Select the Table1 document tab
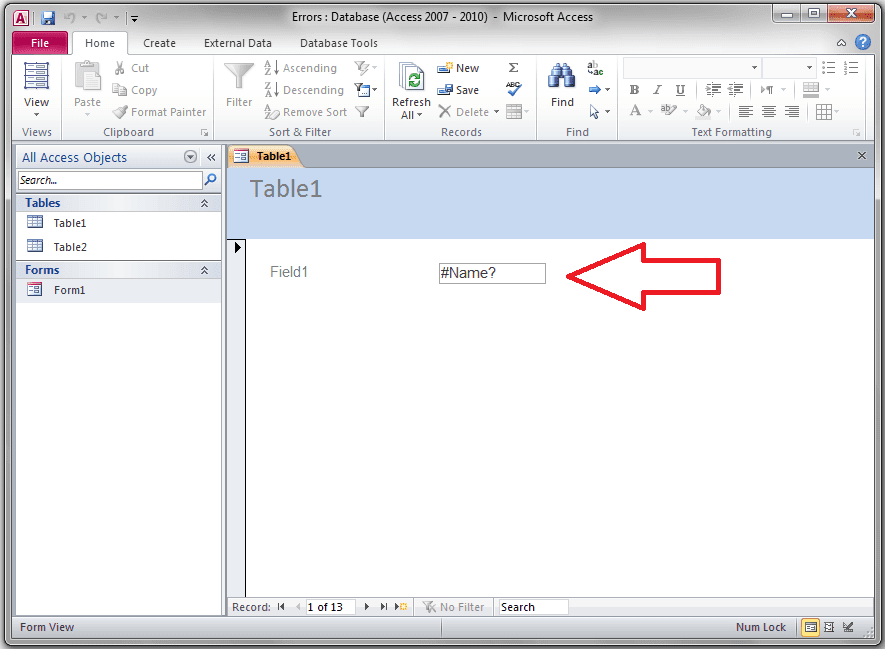Screen dimensions: 885x649 [265, 156]
